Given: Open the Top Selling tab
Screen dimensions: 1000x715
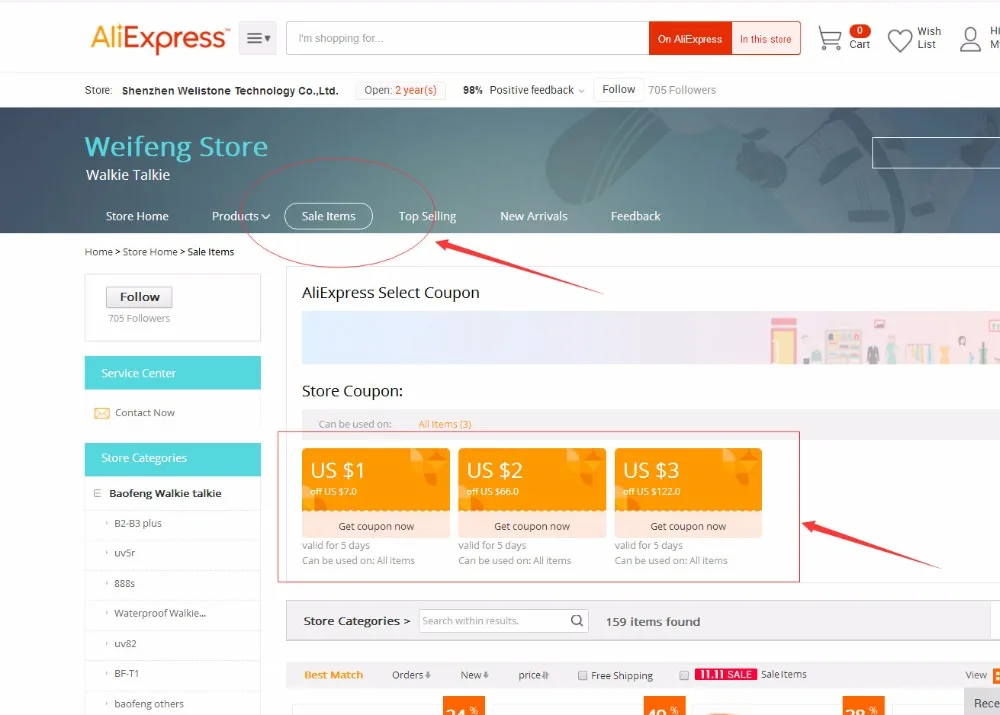Looking at the screenshot, I should [427, 216].
